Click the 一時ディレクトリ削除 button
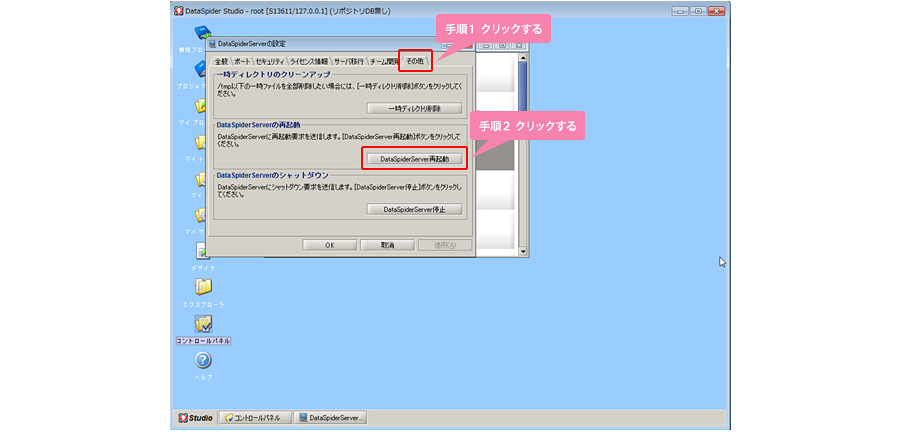 tap(414, 108)
